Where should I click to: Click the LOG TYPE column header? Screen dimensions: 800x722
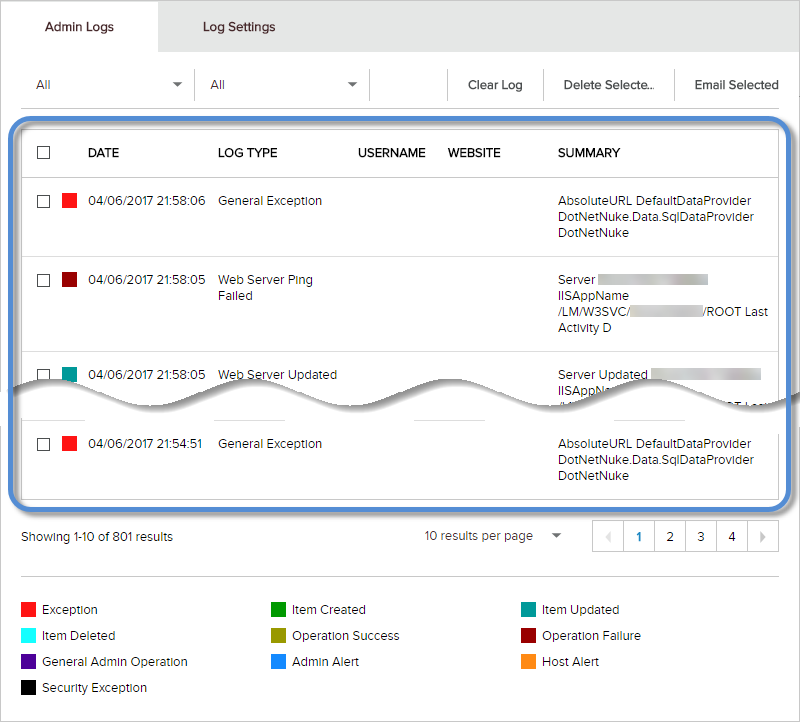coord(247,153)
